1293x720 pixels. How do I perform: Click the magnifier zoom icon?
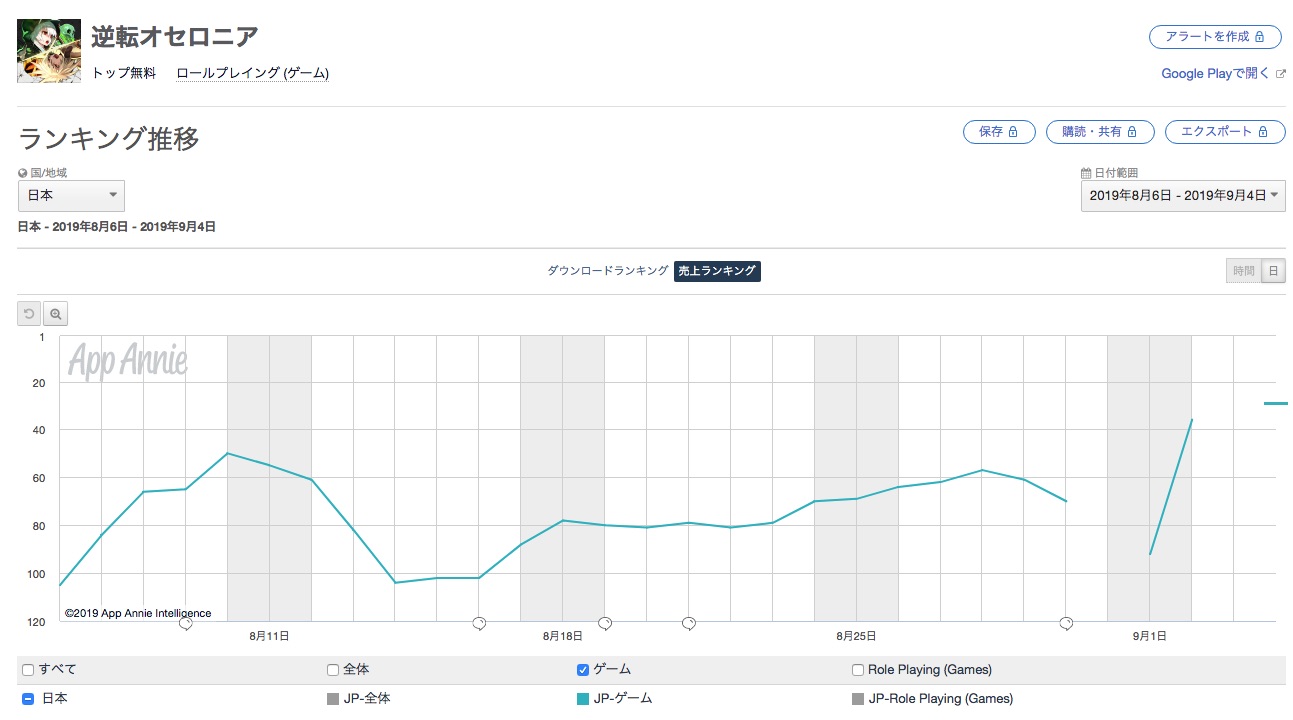(x=56, y=314)
